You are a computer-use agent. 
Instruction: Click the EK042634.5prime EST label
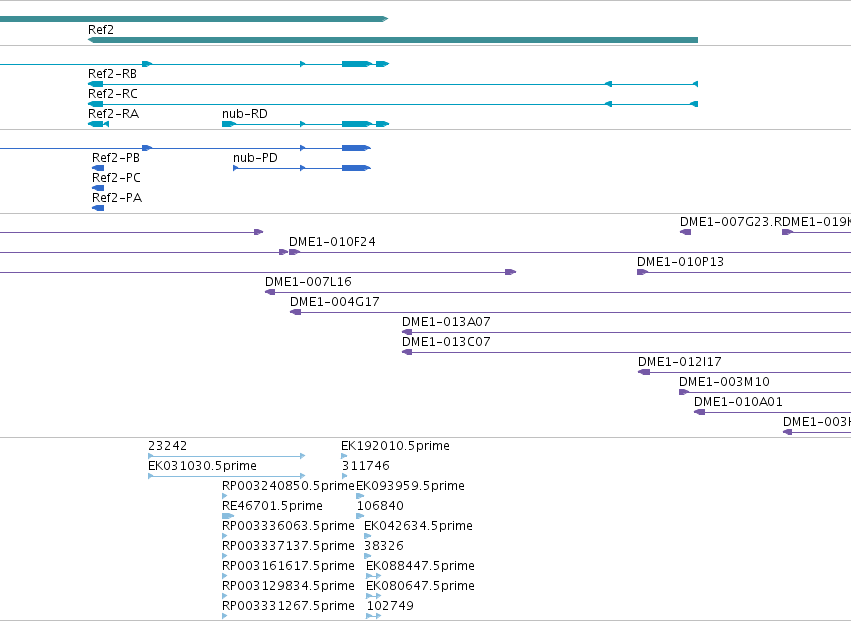[418, 527]
